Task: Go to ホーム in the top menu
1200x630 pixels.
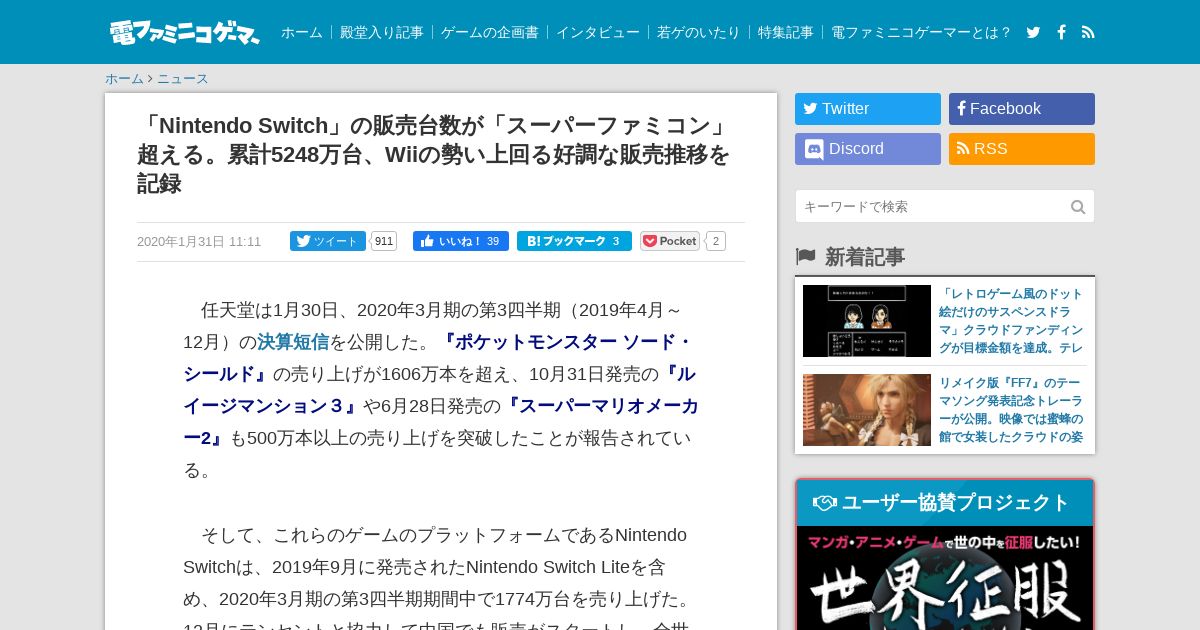Action: pos(302,32)
